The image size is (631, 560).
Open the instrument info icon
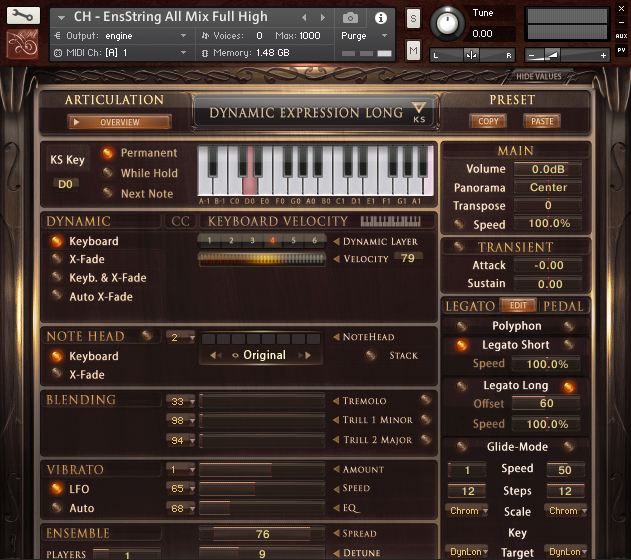pyautogui.click(x=381, y=18)
